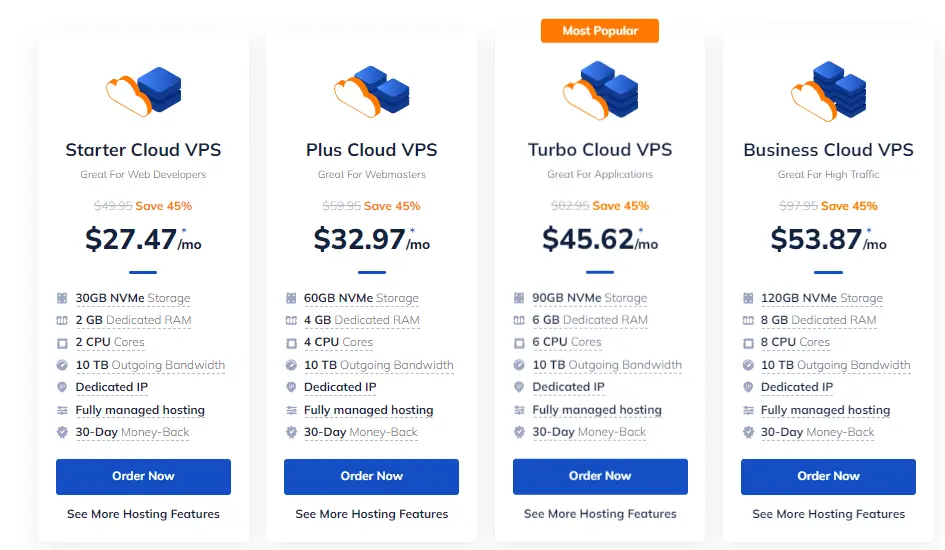Screen dimensions: 945x550
Task: Order the Starter Cloud VPS plan
Action: pyautogui.click(x=143, y=477)
